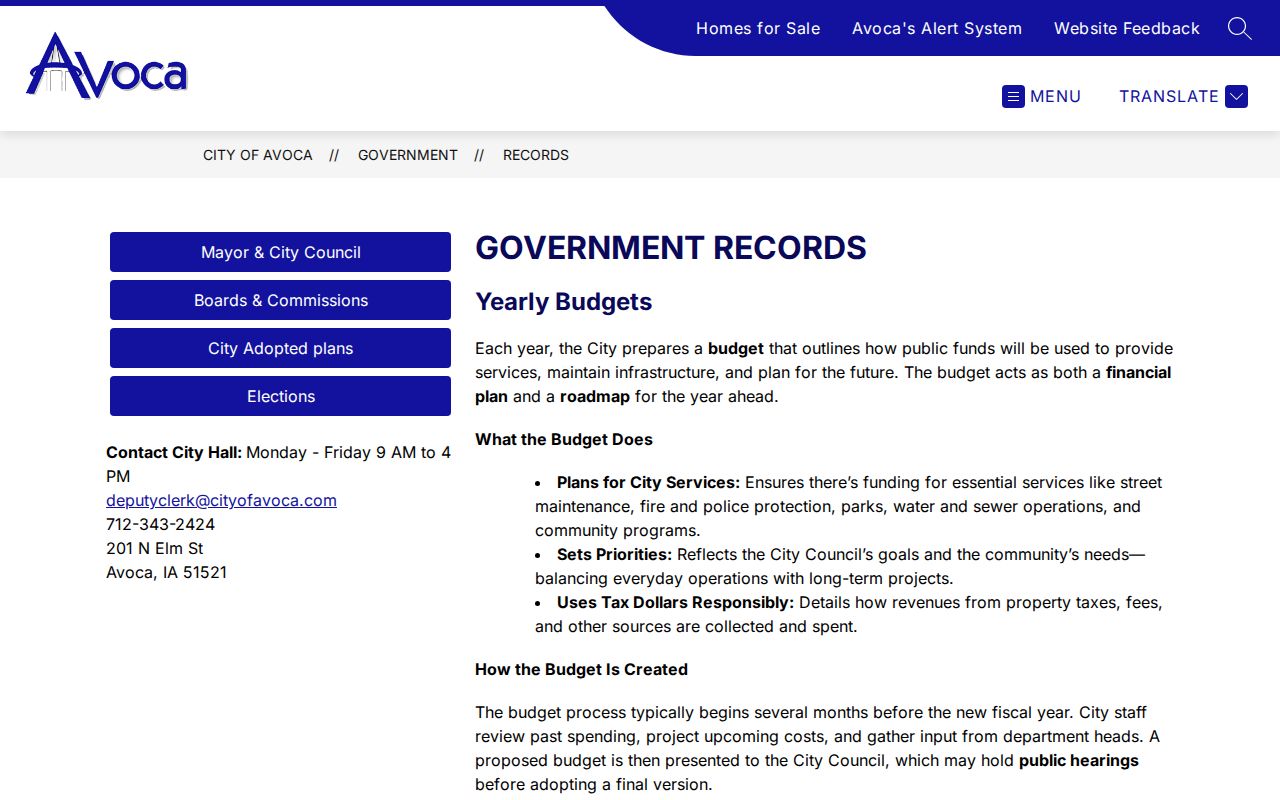The image size is (1280, 800).
Task: Go to GOVERNMENT breadcrumb
Action: 408,155
